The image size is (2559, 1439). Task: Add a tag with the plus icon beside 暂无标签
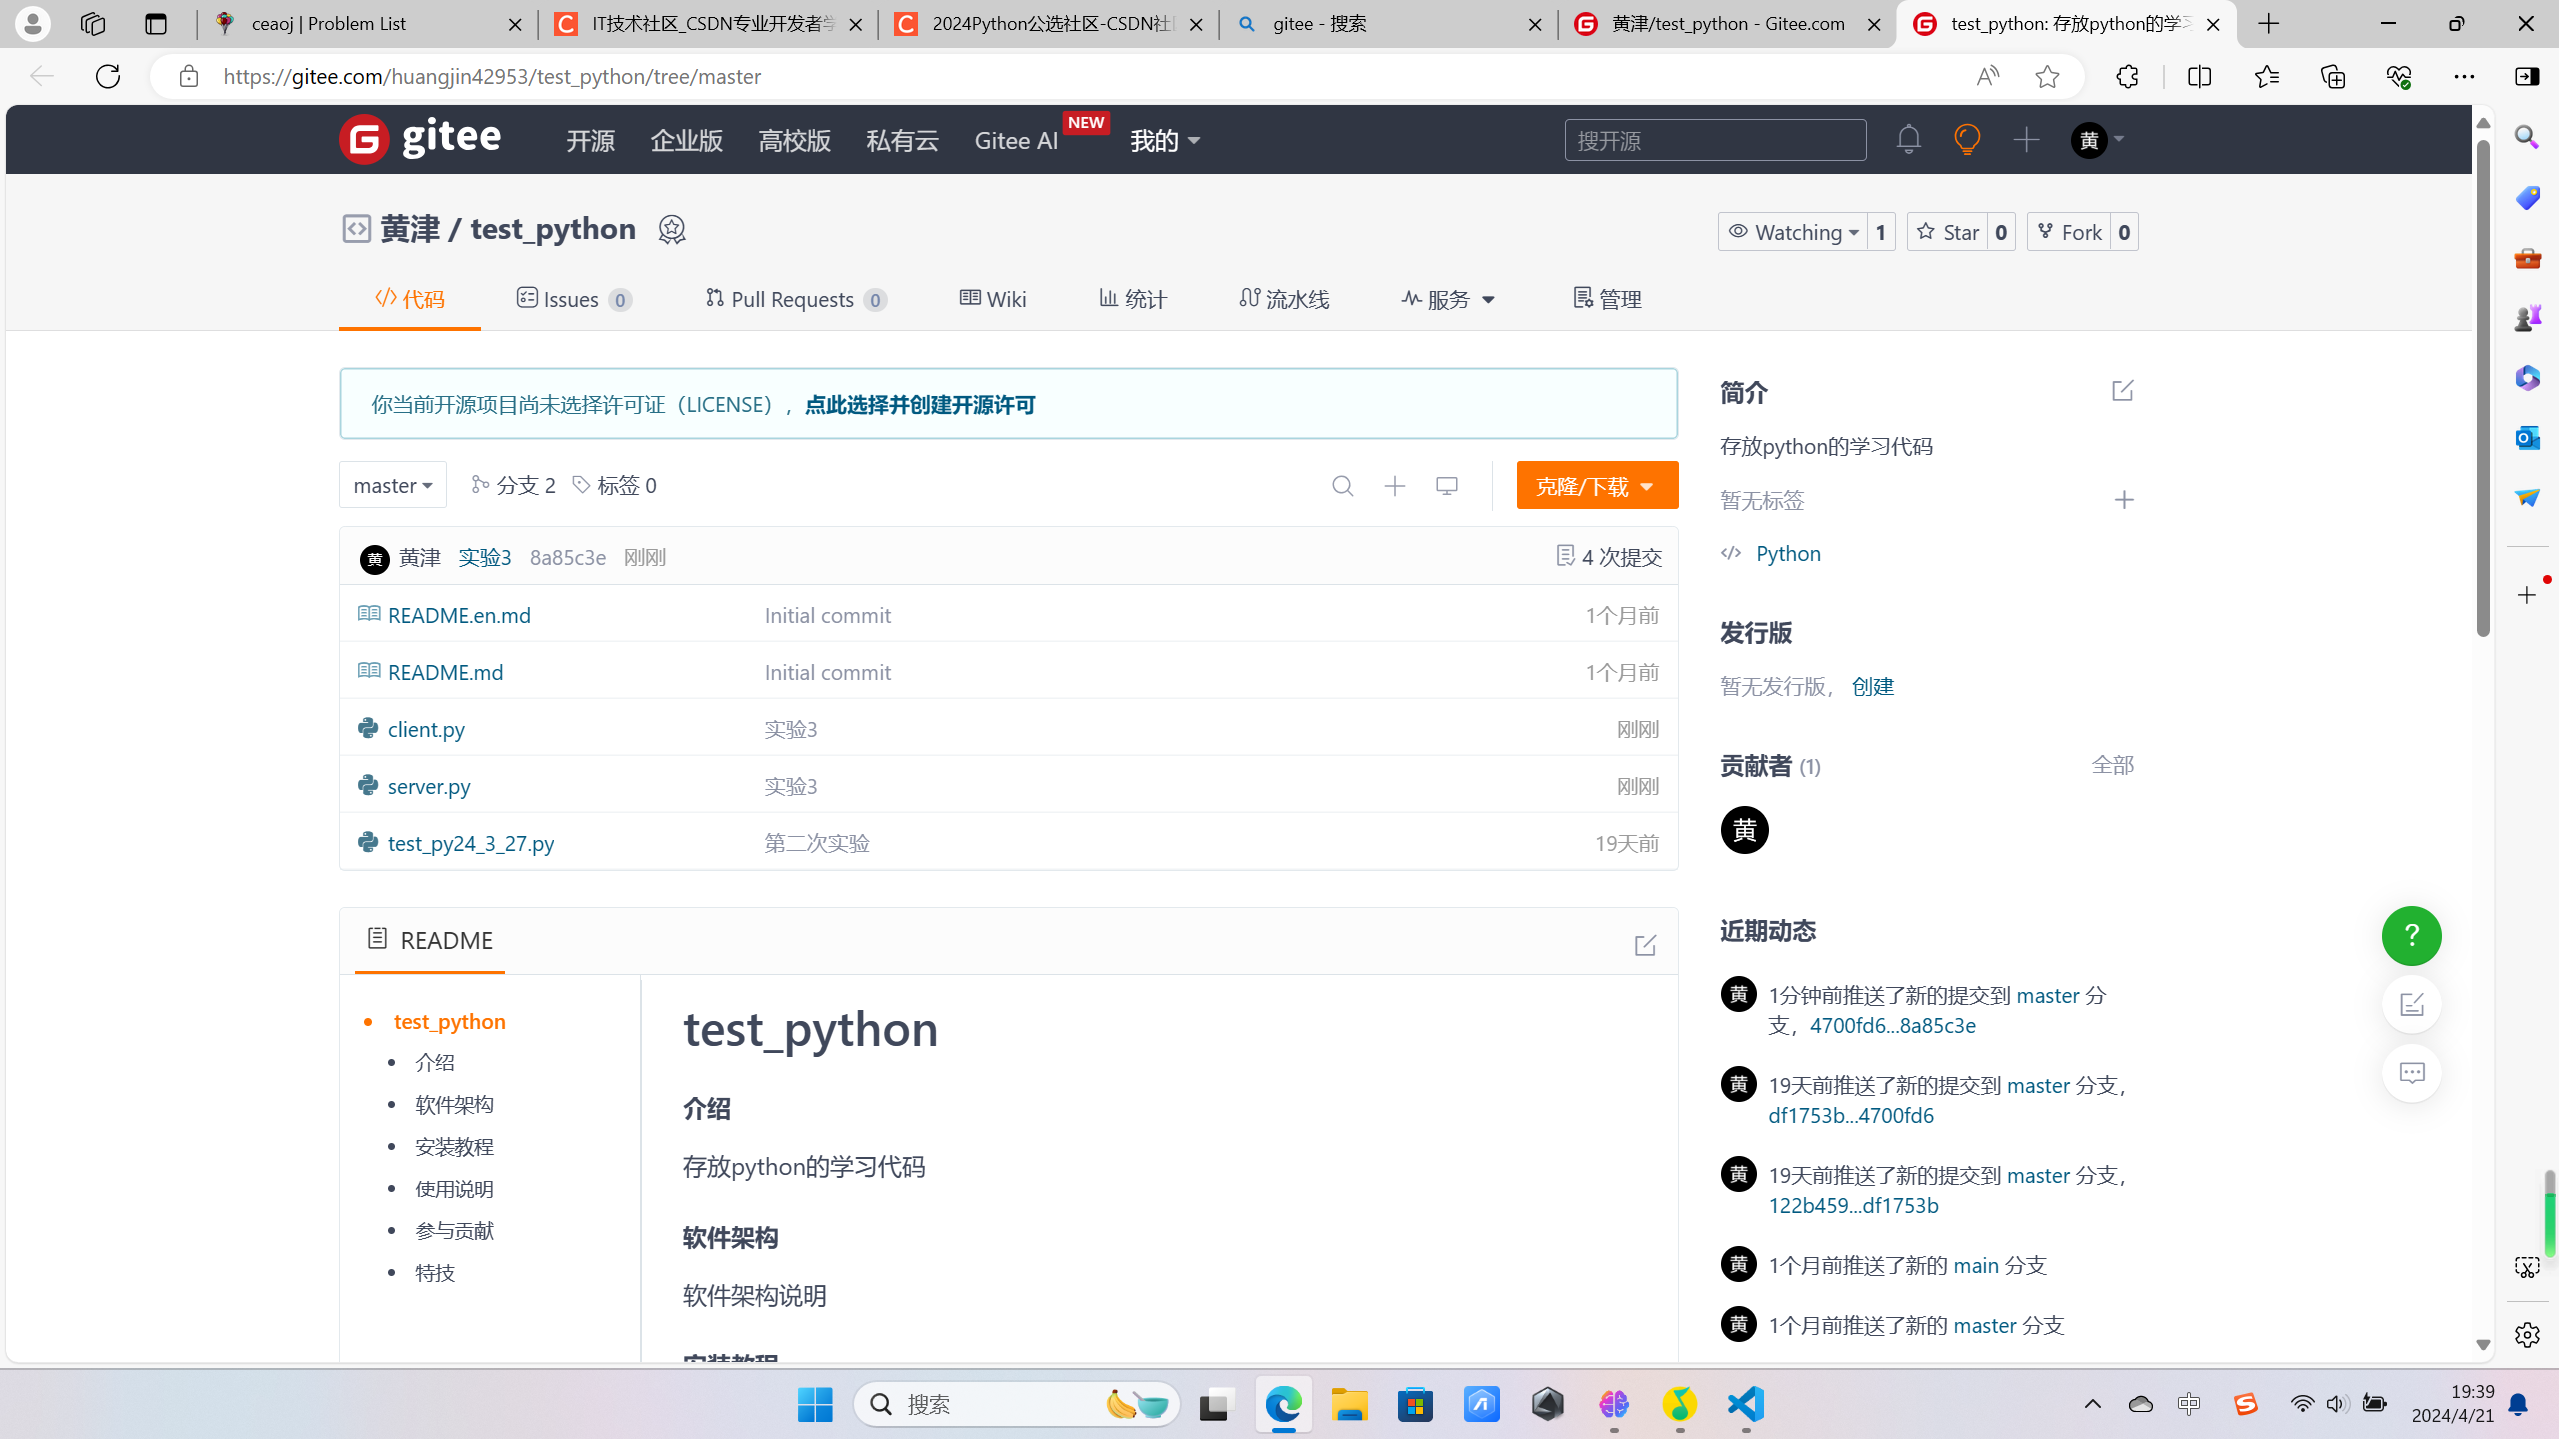[x=2124, y=500]
